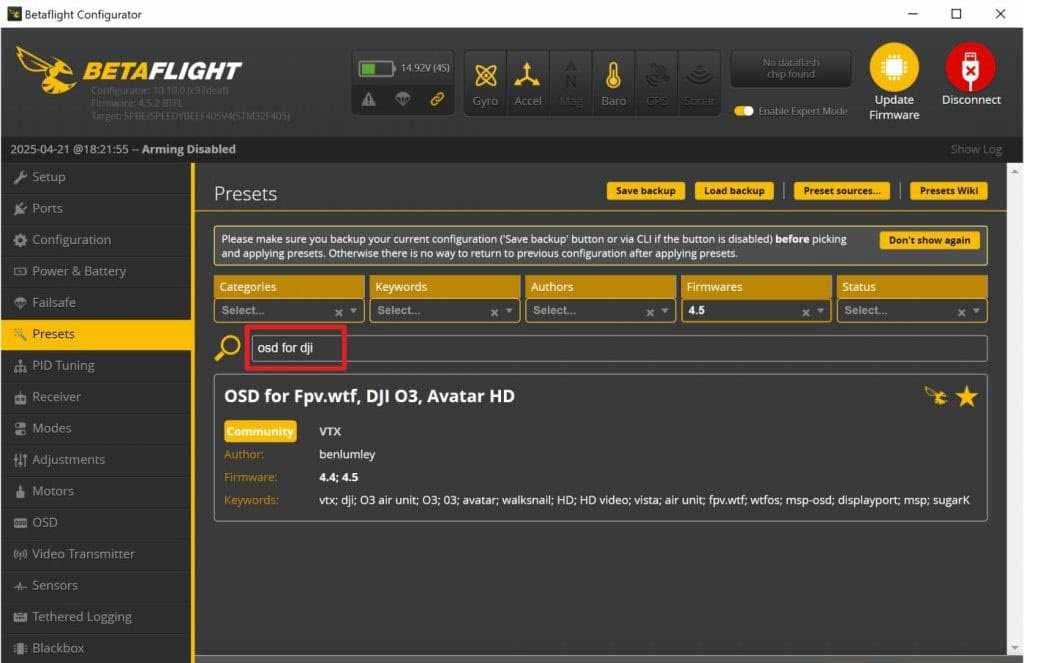Open the Categories dropdown arrow
1037x663 pixels.
[x=354, y=310]
